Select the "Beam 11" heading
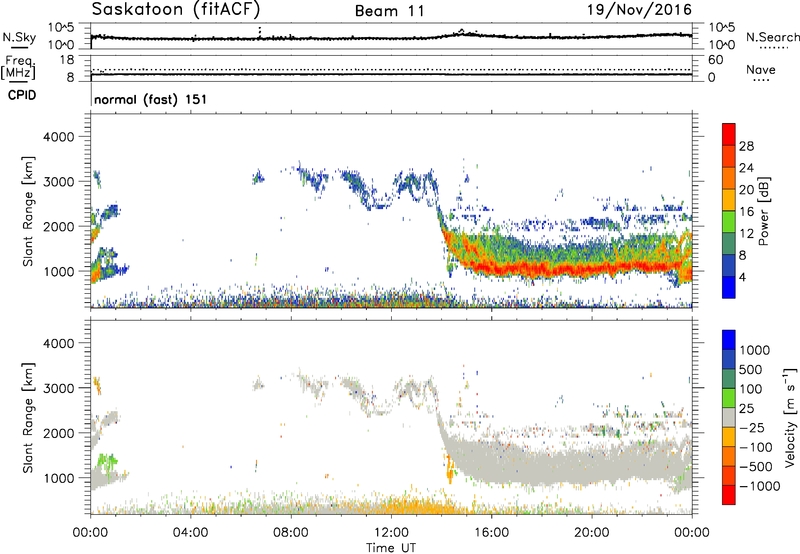The height and width of the screenshot is (554, 800). coord(389,11)
